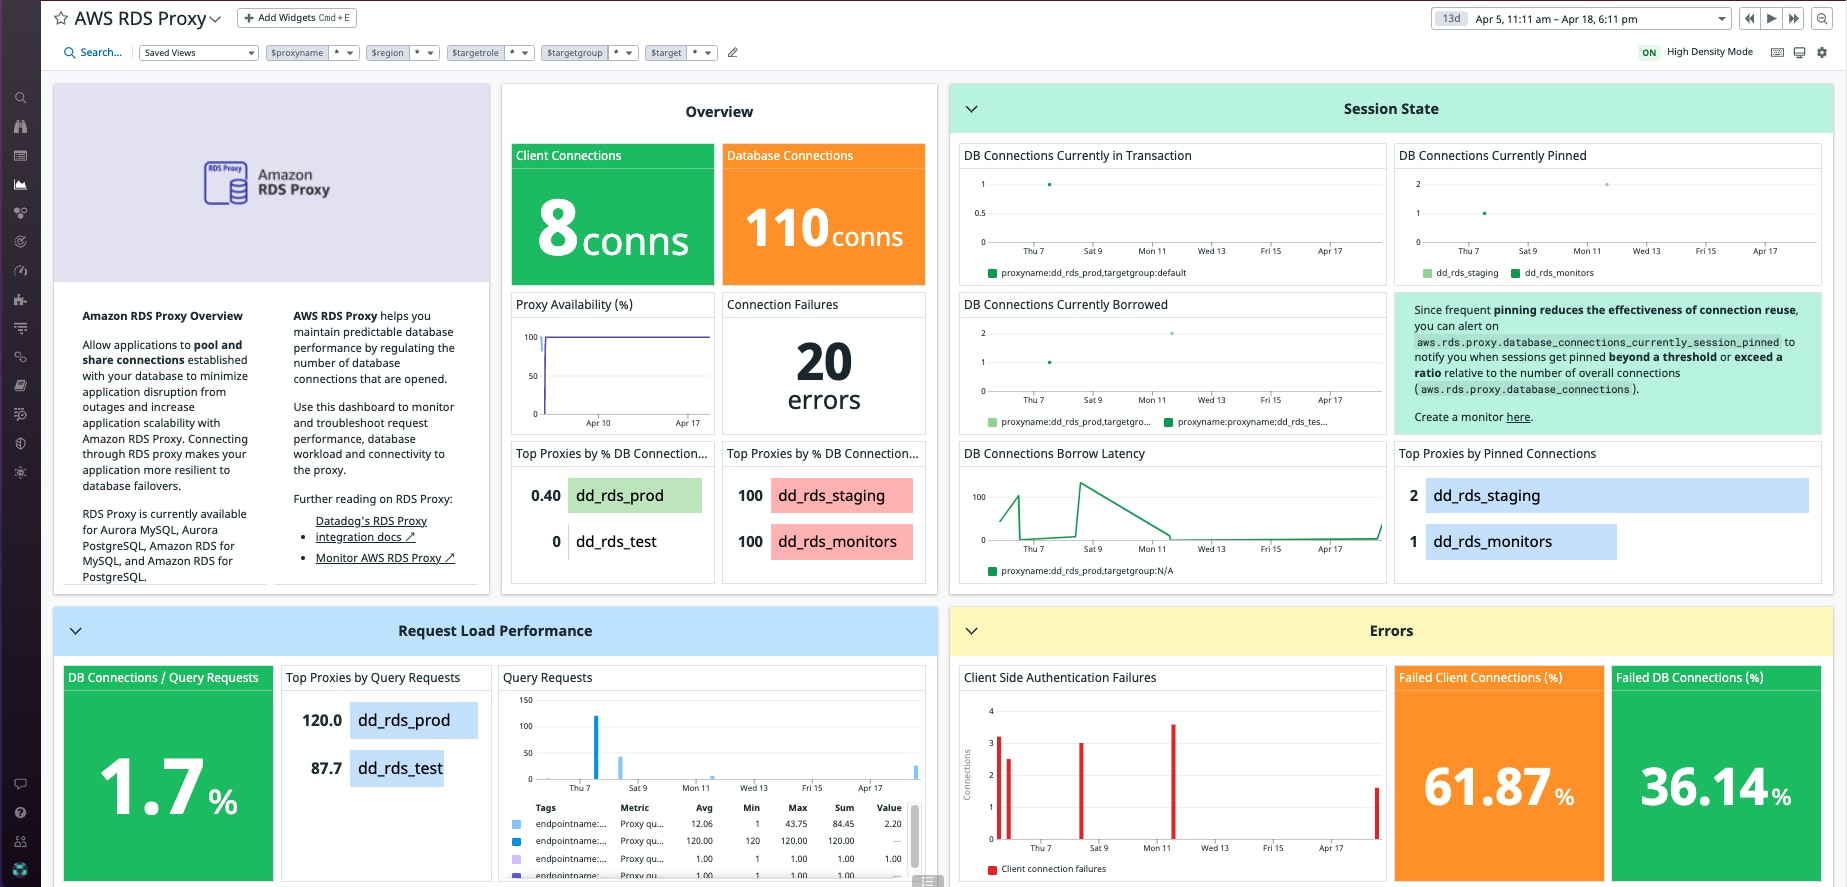Collapse the Request Load Performance group
Screen dimensions: 1847x887
click(x=76, y=631)
